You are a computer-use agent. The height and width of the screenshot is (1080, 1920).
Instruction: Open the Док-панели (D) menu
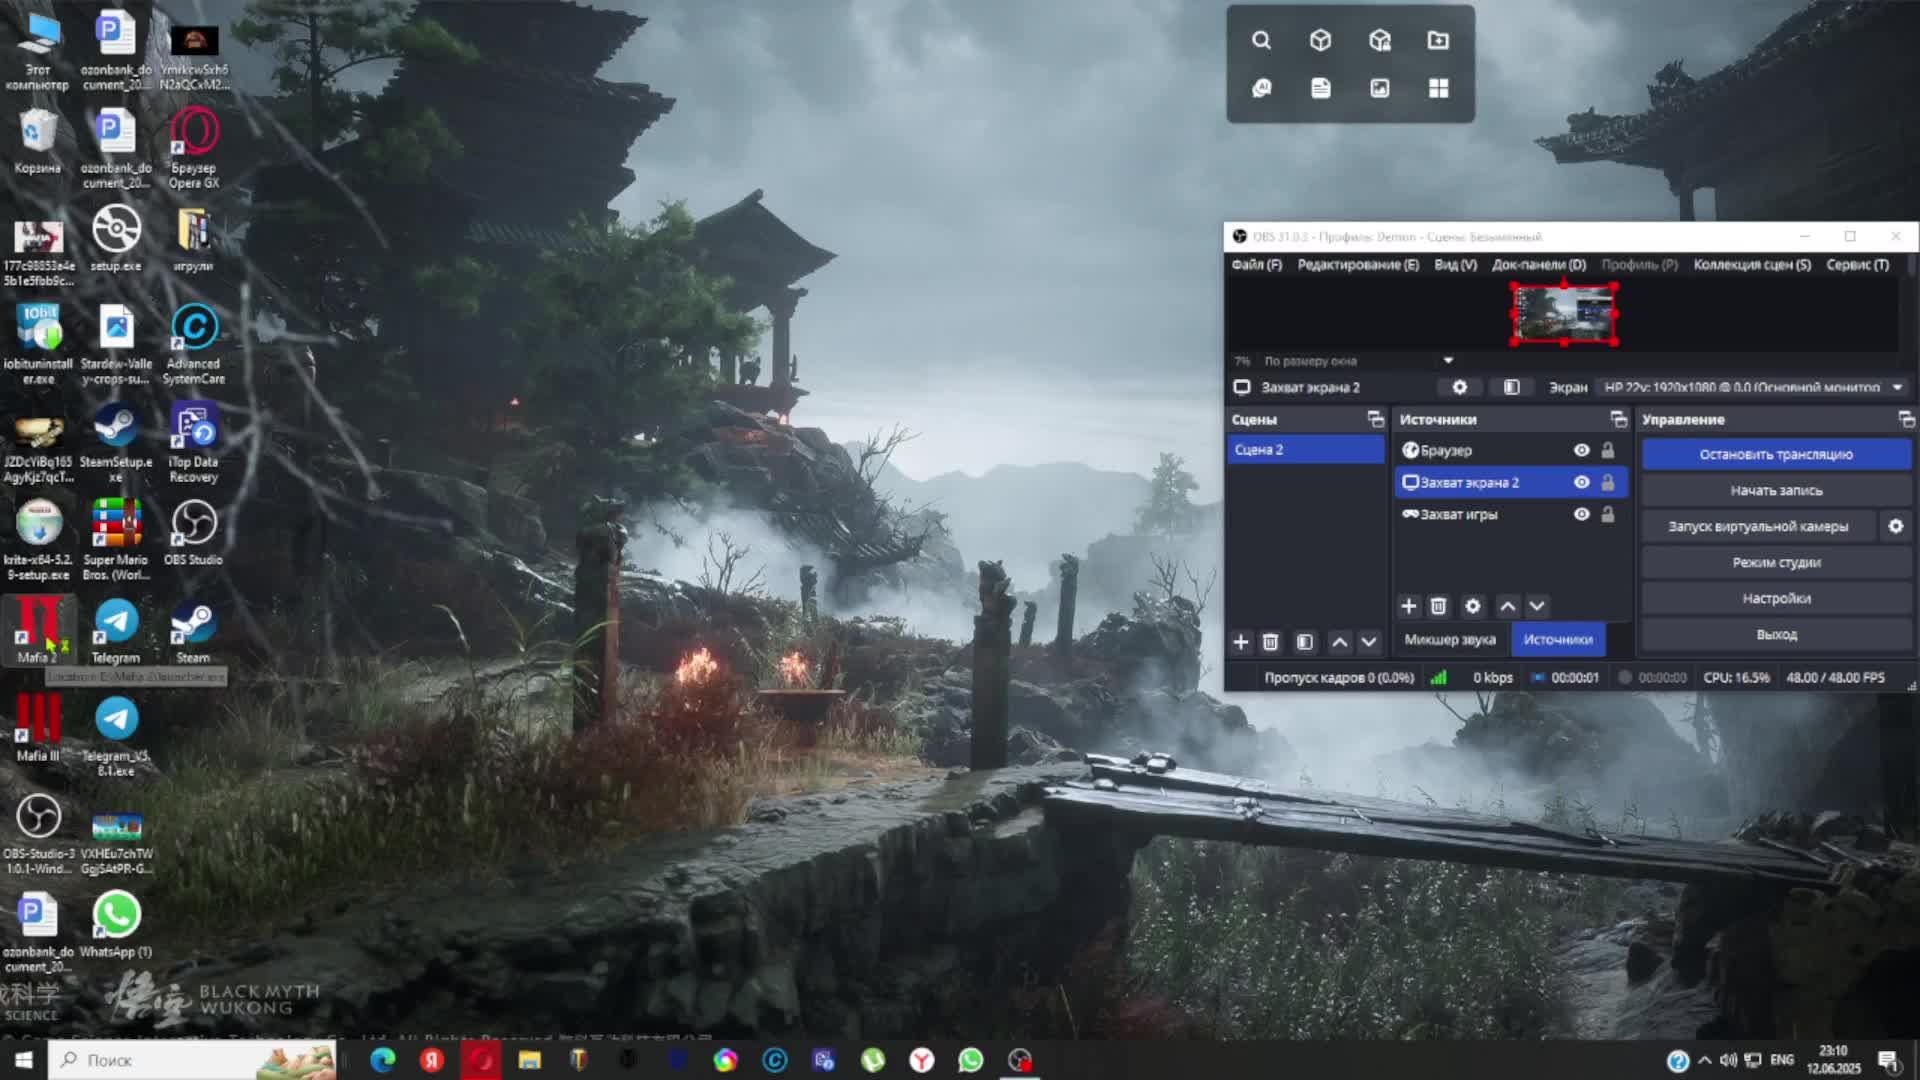click(1539, 264)
